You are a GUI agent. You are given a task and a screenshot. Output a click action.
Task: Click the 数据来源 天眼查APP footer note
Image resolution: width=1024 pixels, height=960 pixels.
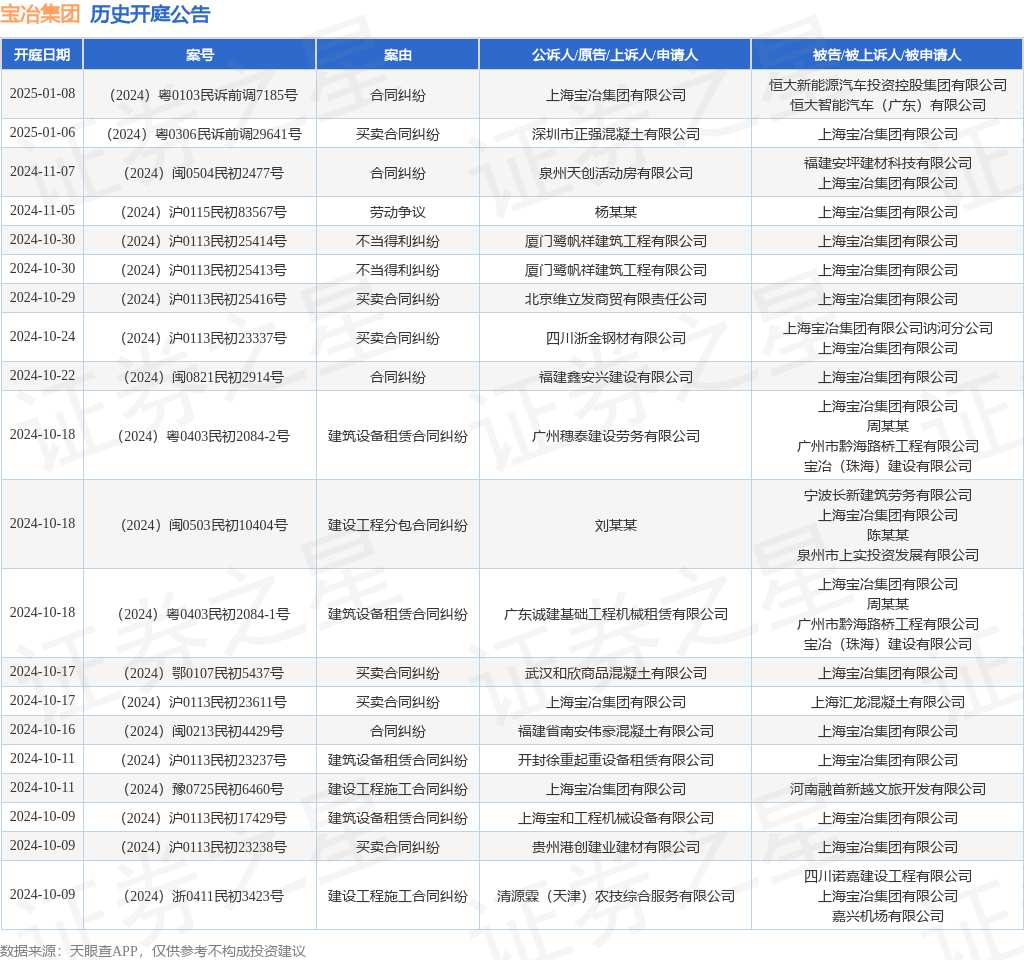152,951
